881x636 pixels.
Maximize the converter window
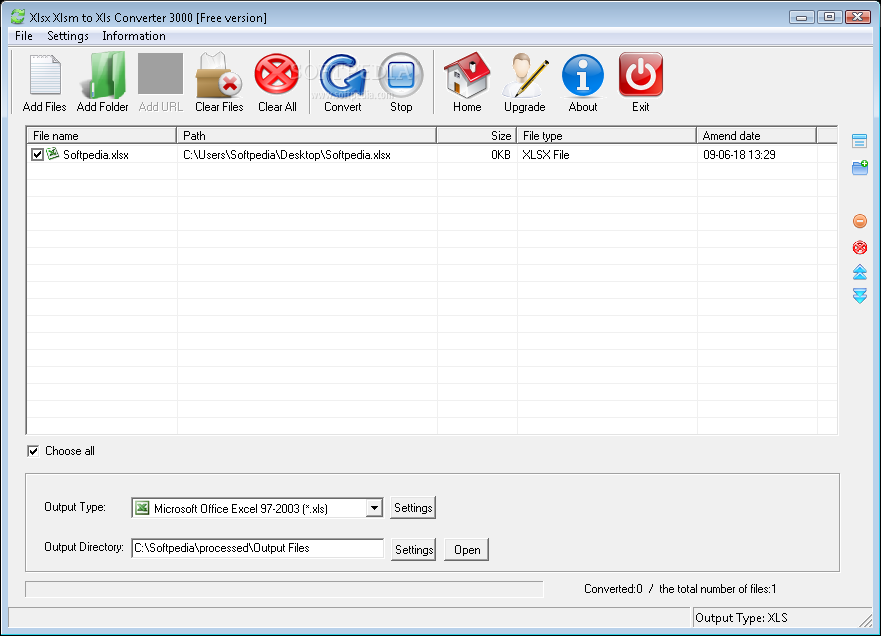pyautogui.click(x=829, y=17)
